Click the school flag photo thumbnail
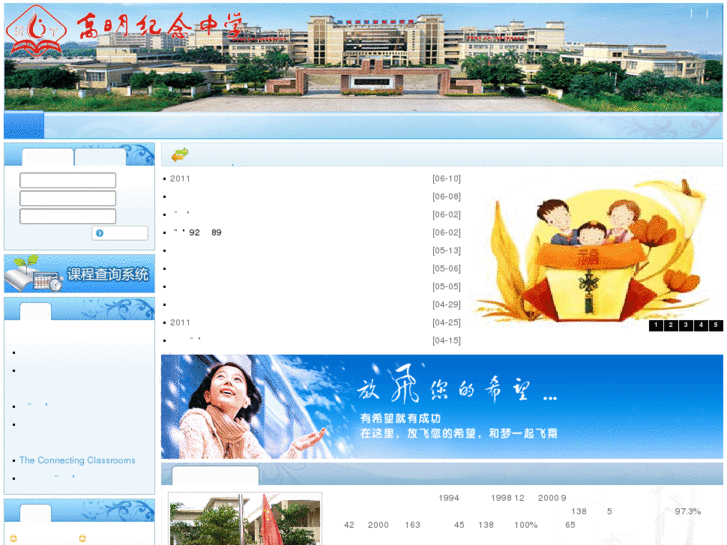The image size is (727, 545). pyautogui.click(x=245, y=519)
